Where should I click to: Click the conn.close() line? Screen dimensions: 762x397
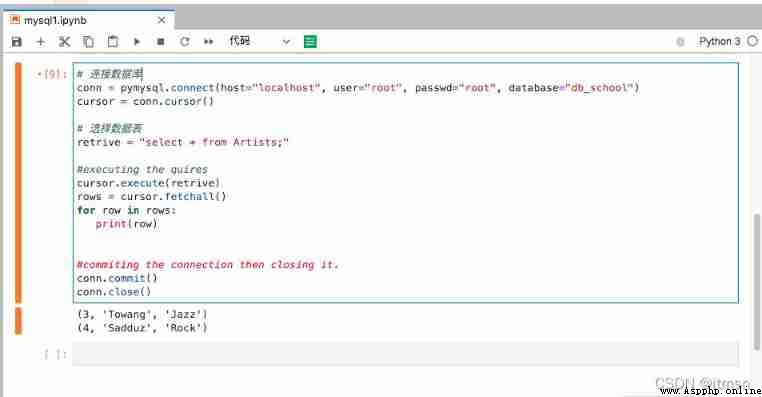point(114,292)
